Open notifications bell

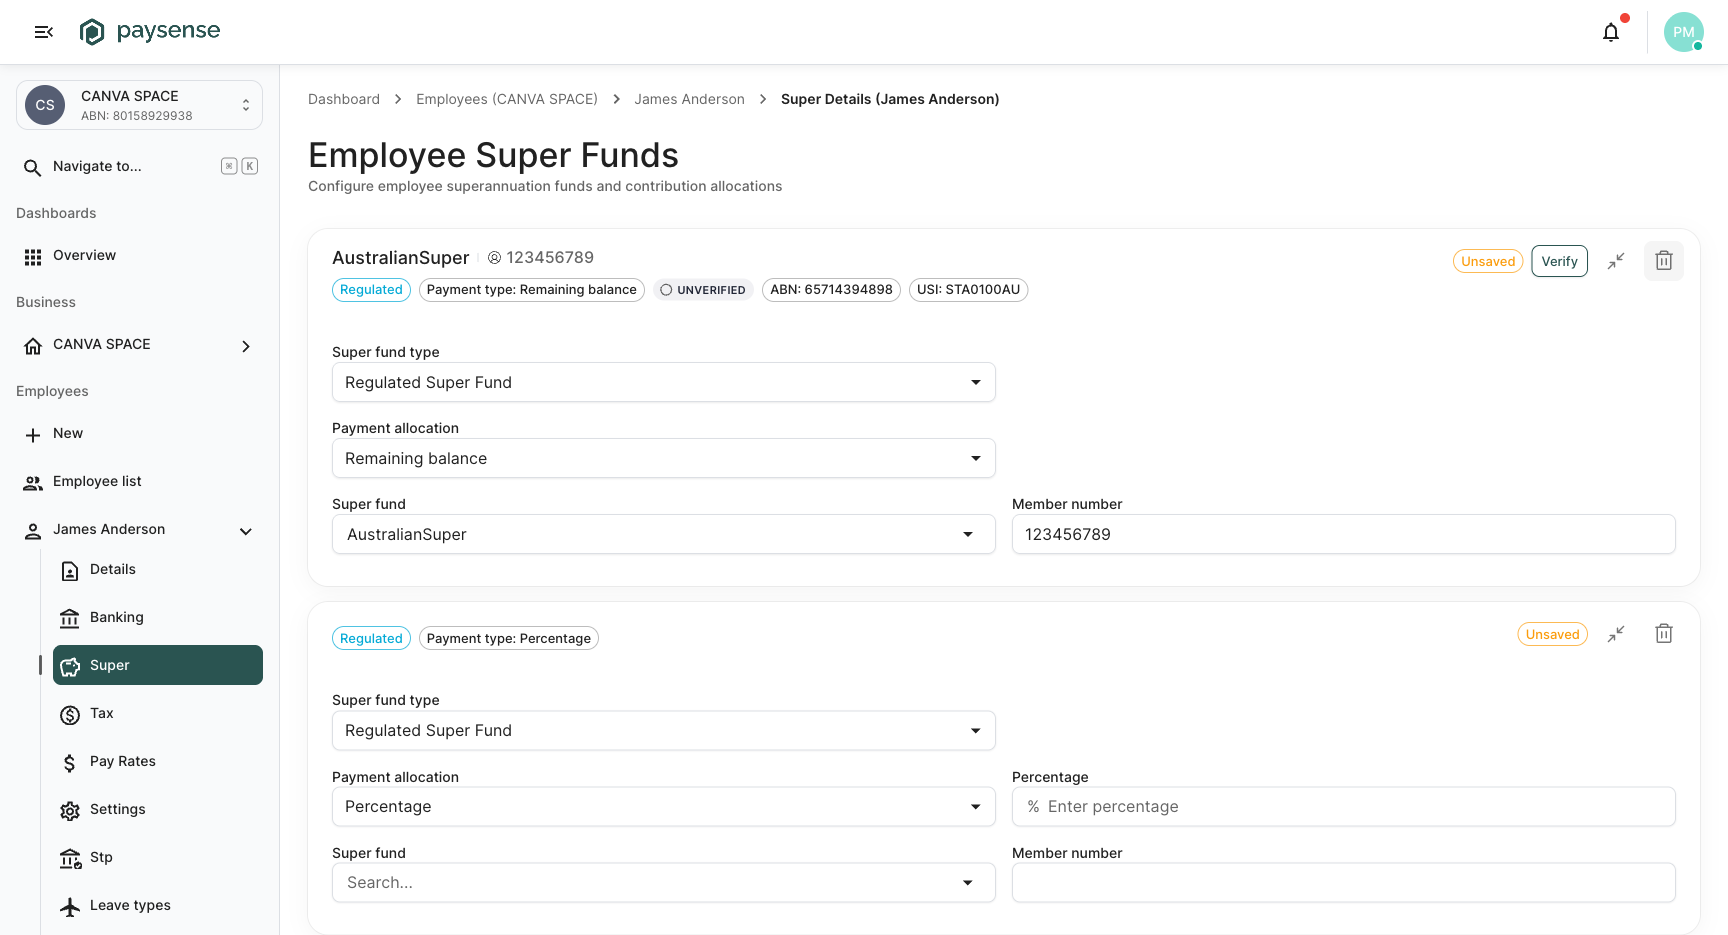click(x=1611, y=32)
